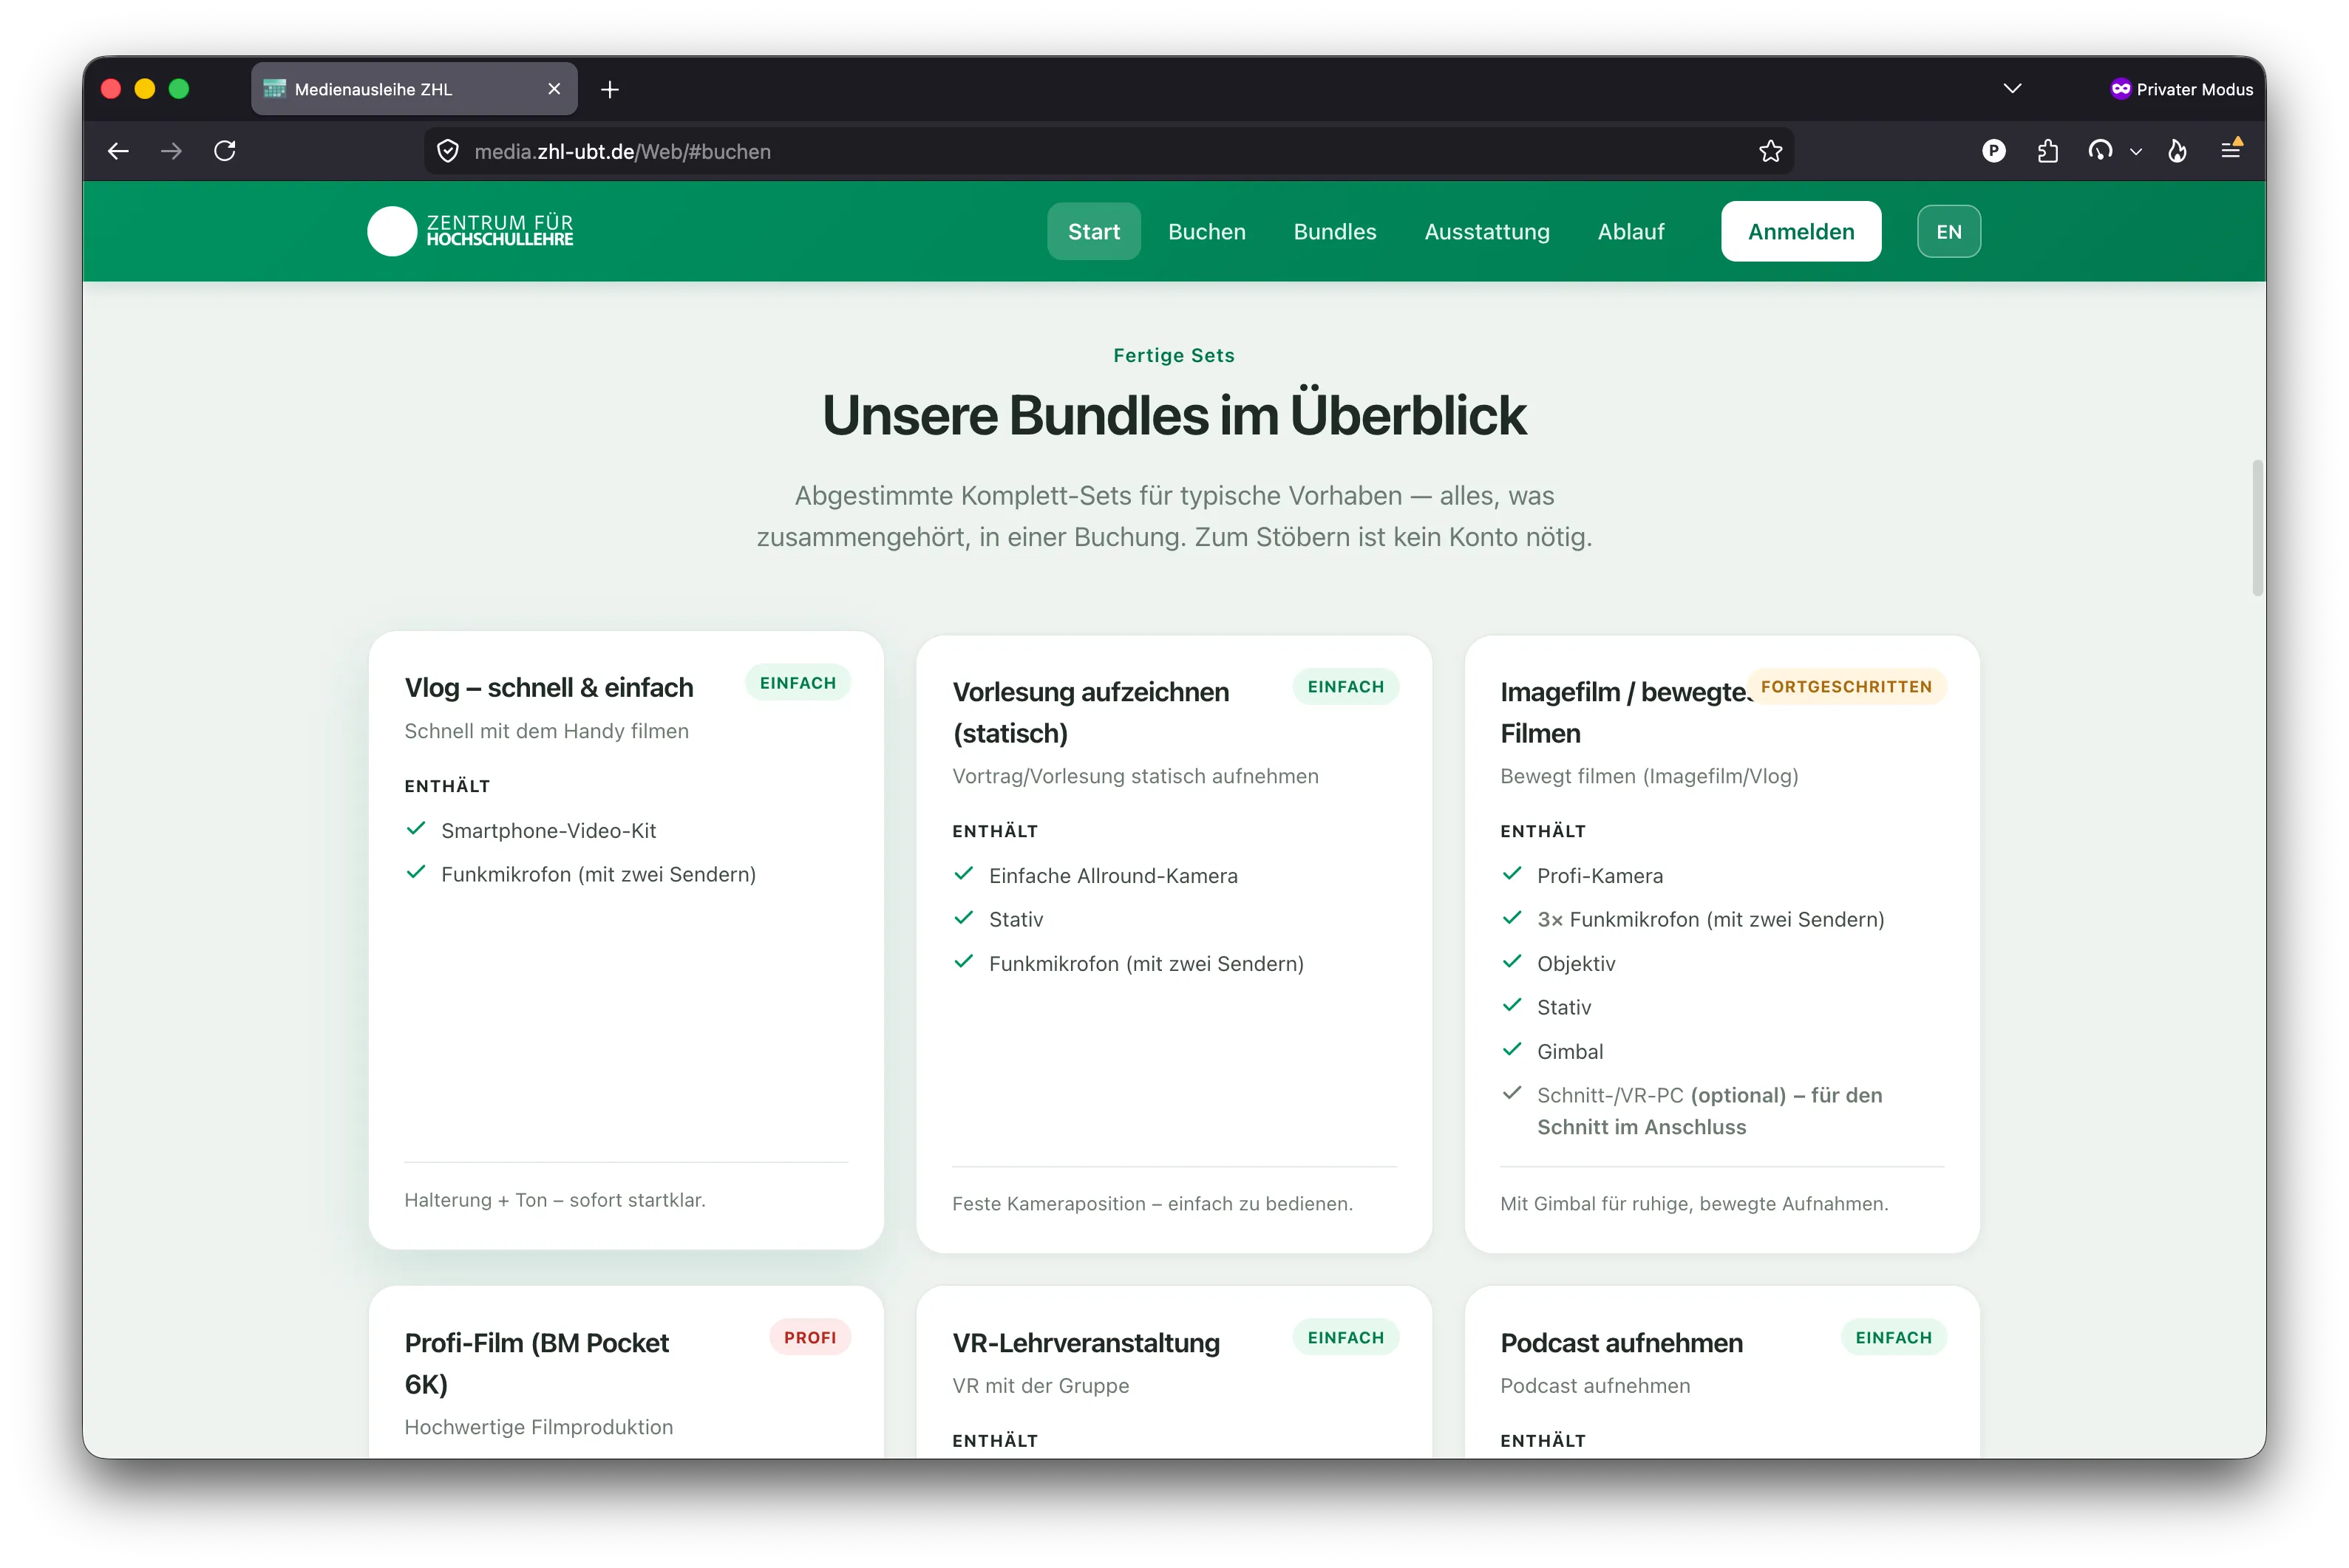Open the Ablauf navigation item

[x=1630, y=231]
